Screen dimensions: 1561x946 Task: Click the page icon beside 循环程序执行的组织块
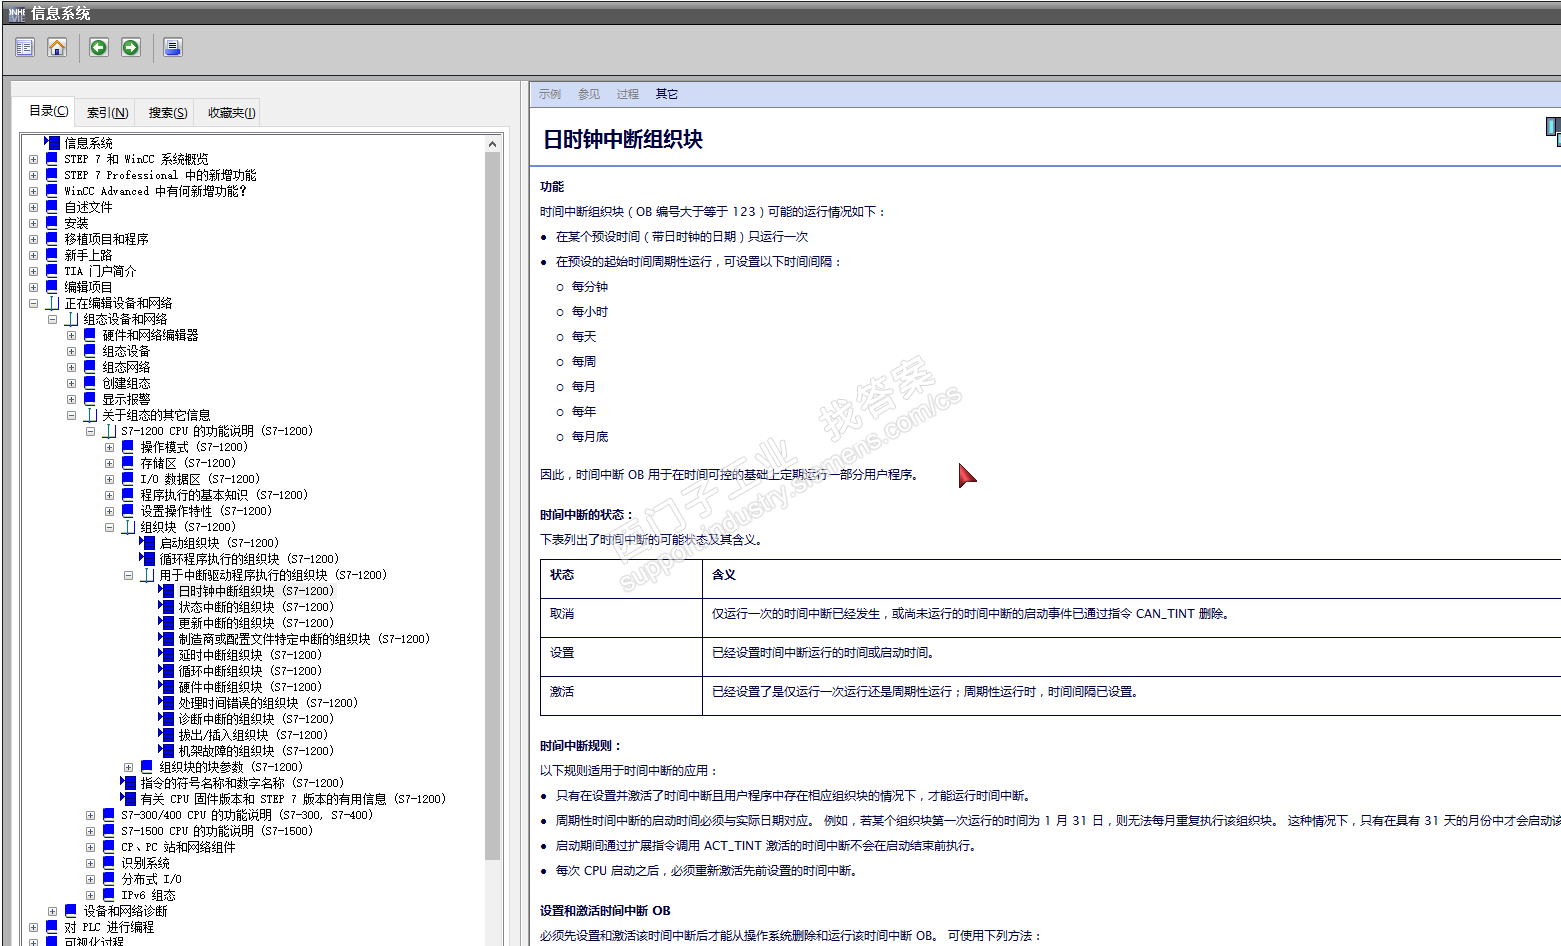(147, 559)
